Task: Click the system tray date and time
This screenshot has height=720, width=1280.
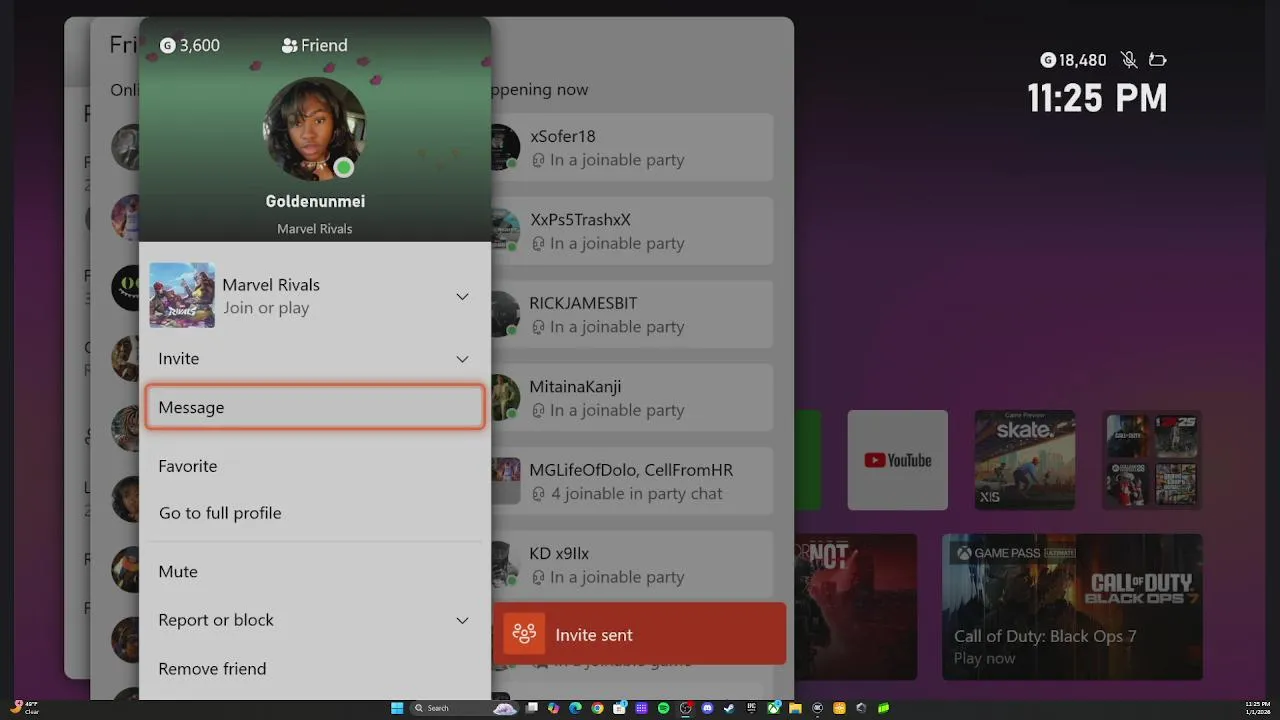Action: tap(1257, 708)
